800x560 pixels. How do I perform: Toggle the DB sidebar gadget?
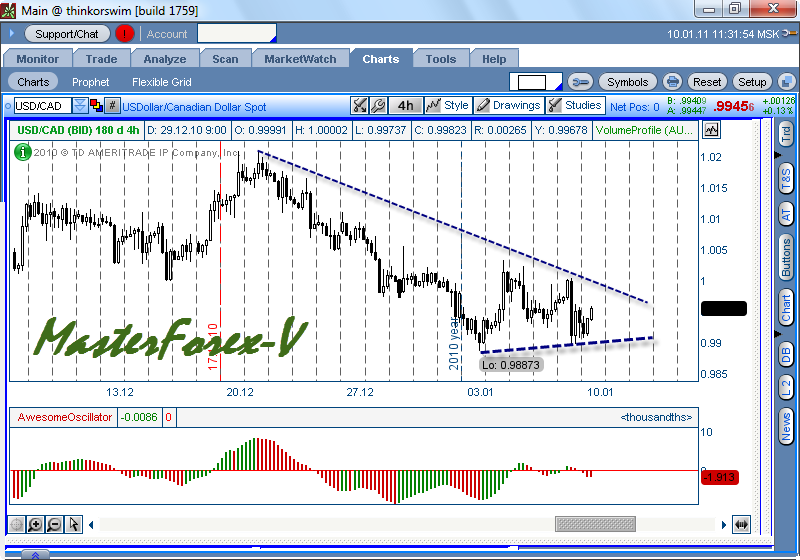pos(786,355)
